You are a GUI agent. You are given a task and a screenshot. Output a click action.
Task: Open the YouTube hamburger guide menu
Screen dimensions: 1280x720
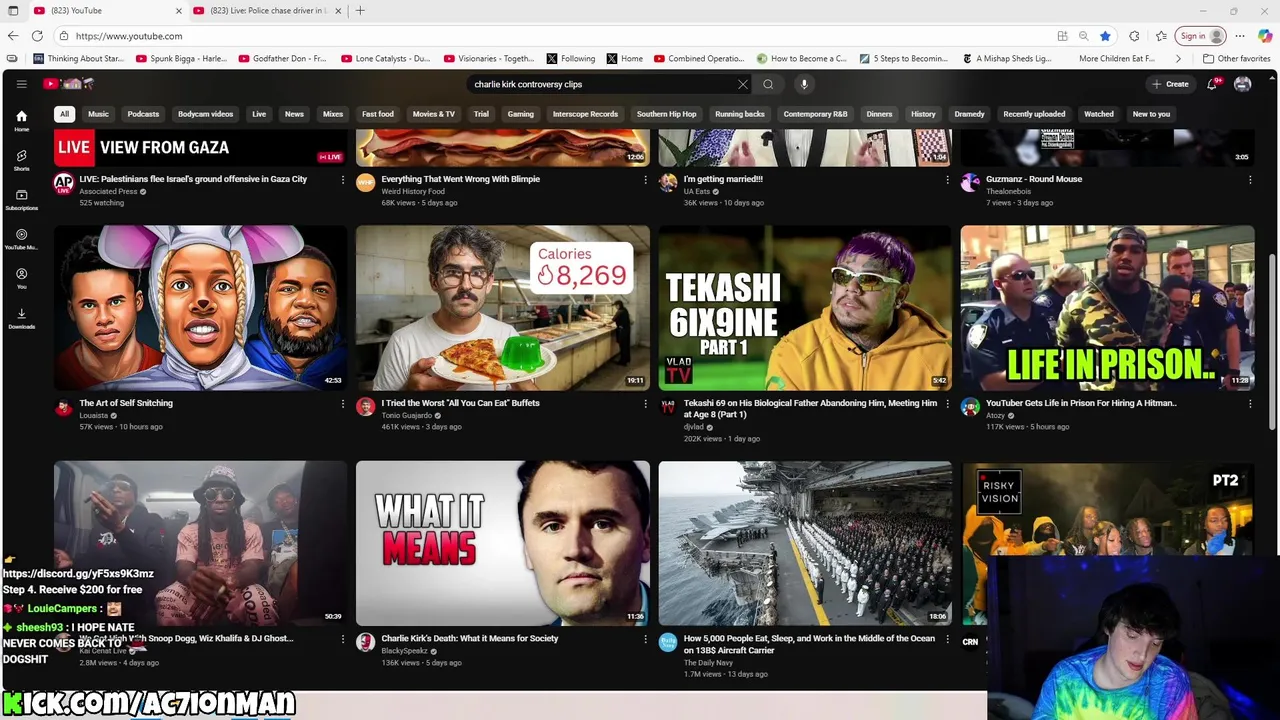click(21, 84)
